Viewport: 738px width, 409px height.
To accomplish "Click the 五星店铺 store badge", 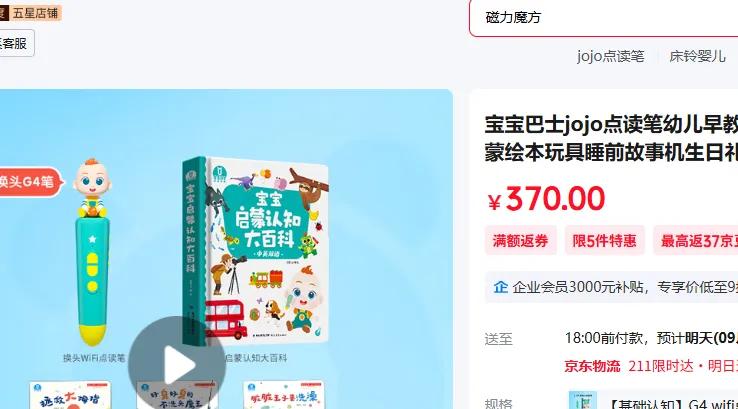I will point(30,13).
